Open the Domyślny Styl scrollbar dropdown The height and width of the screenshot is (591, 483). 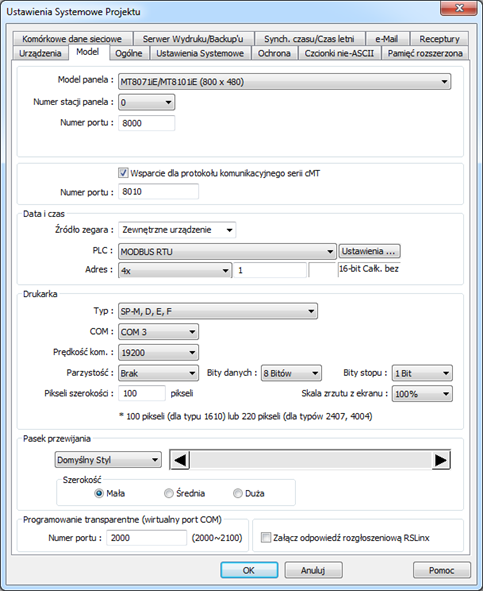tap(108, 460)
